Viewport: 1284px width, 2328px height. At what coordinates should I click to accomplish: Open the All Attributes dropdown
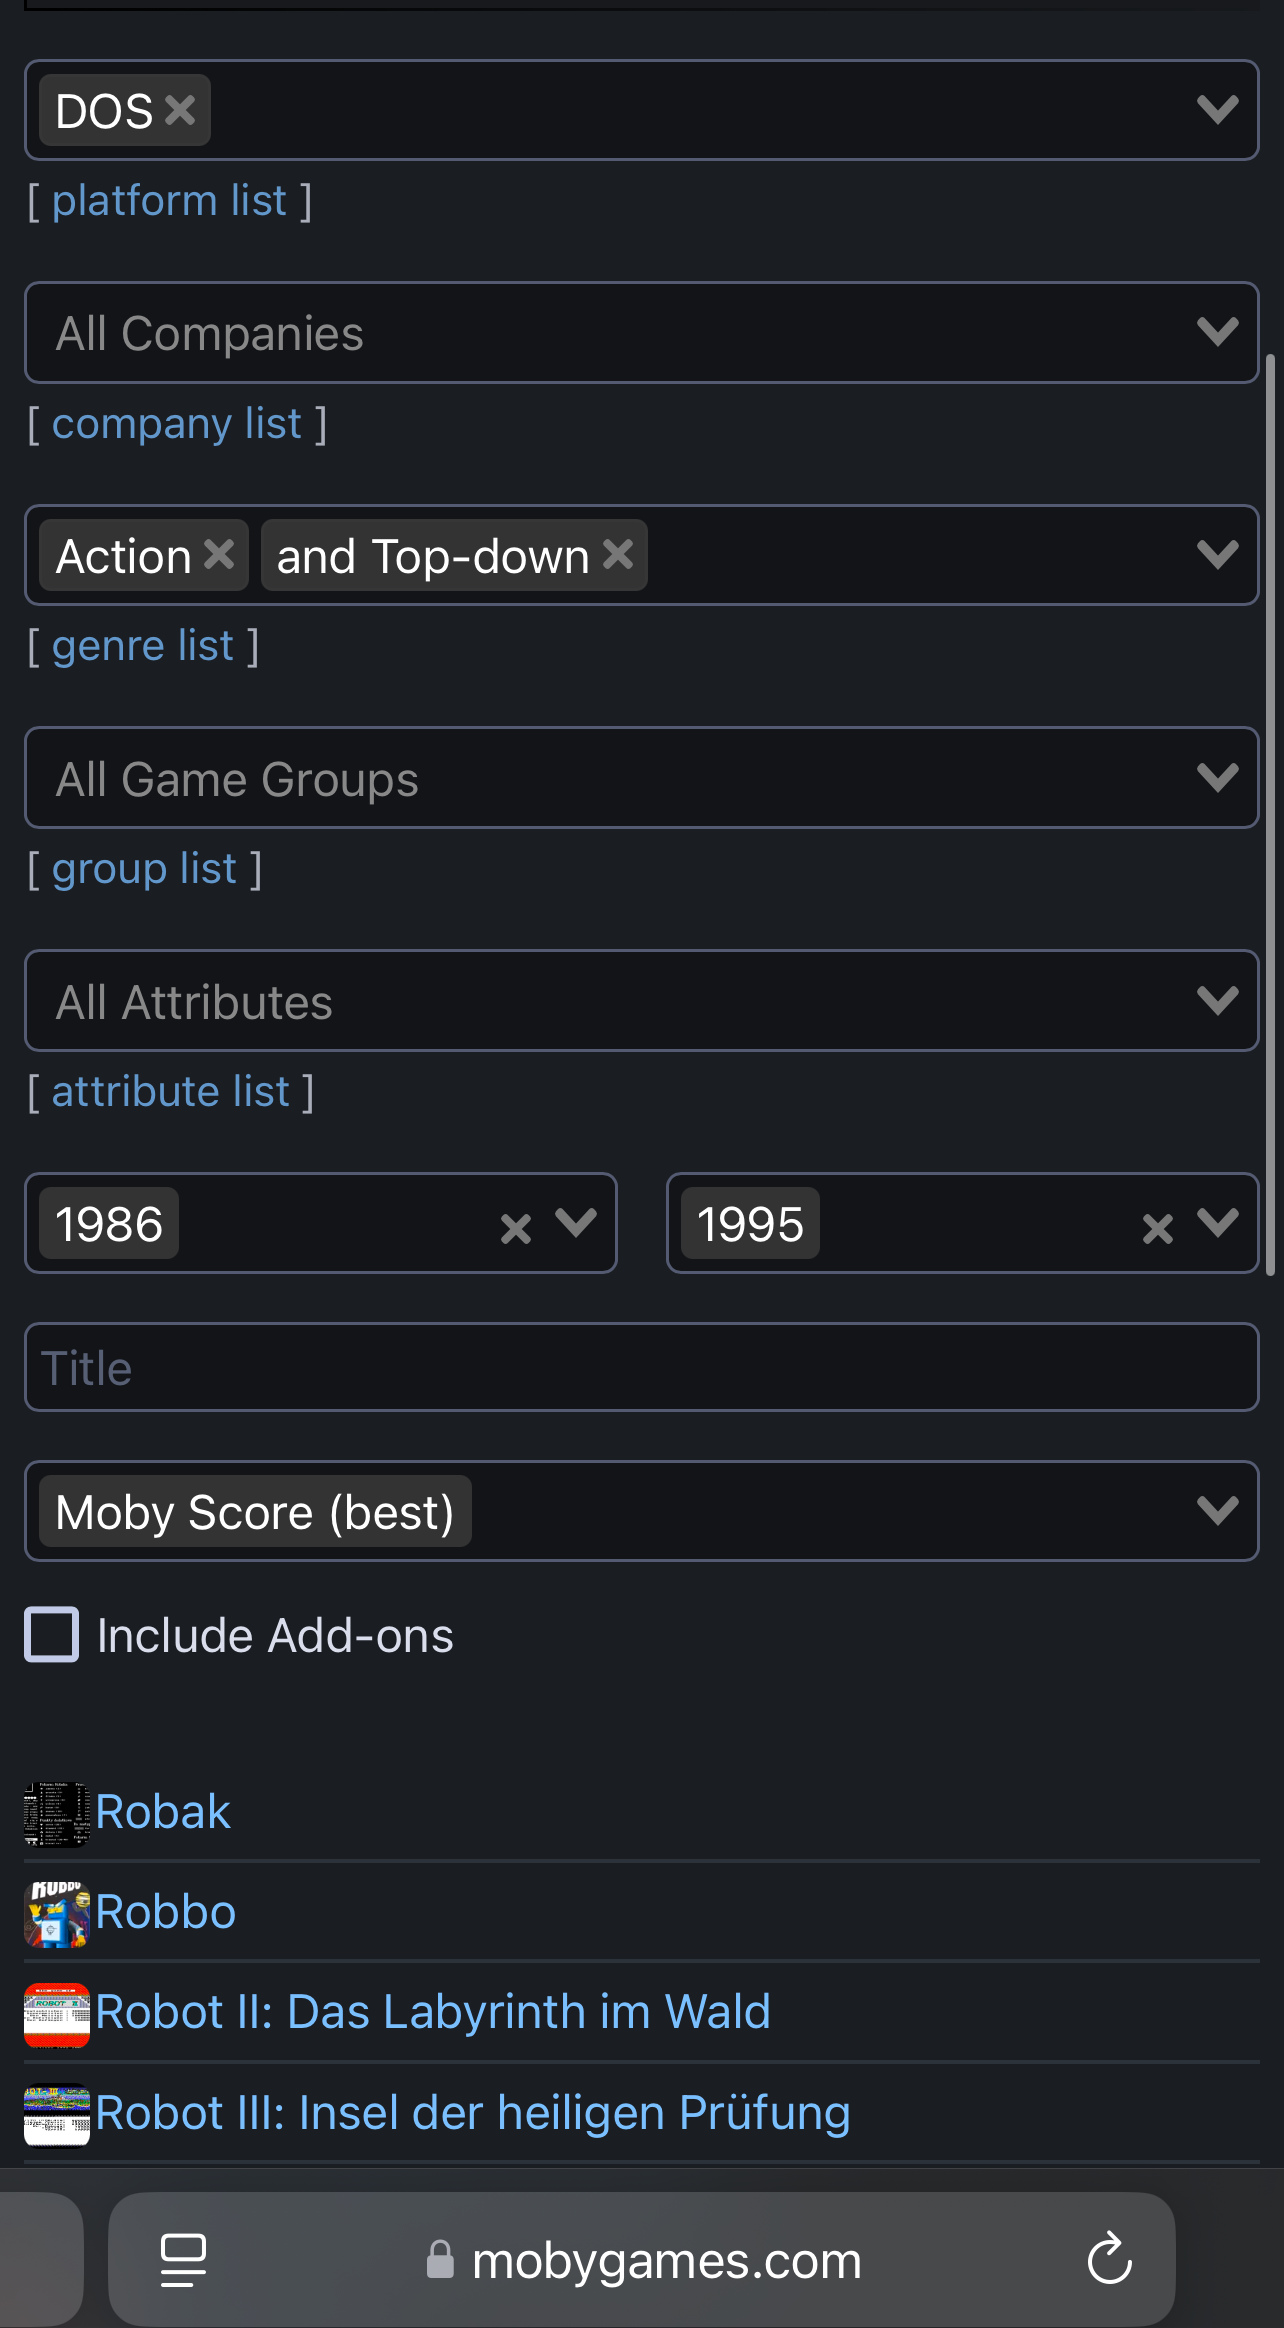click(641, 1000)
